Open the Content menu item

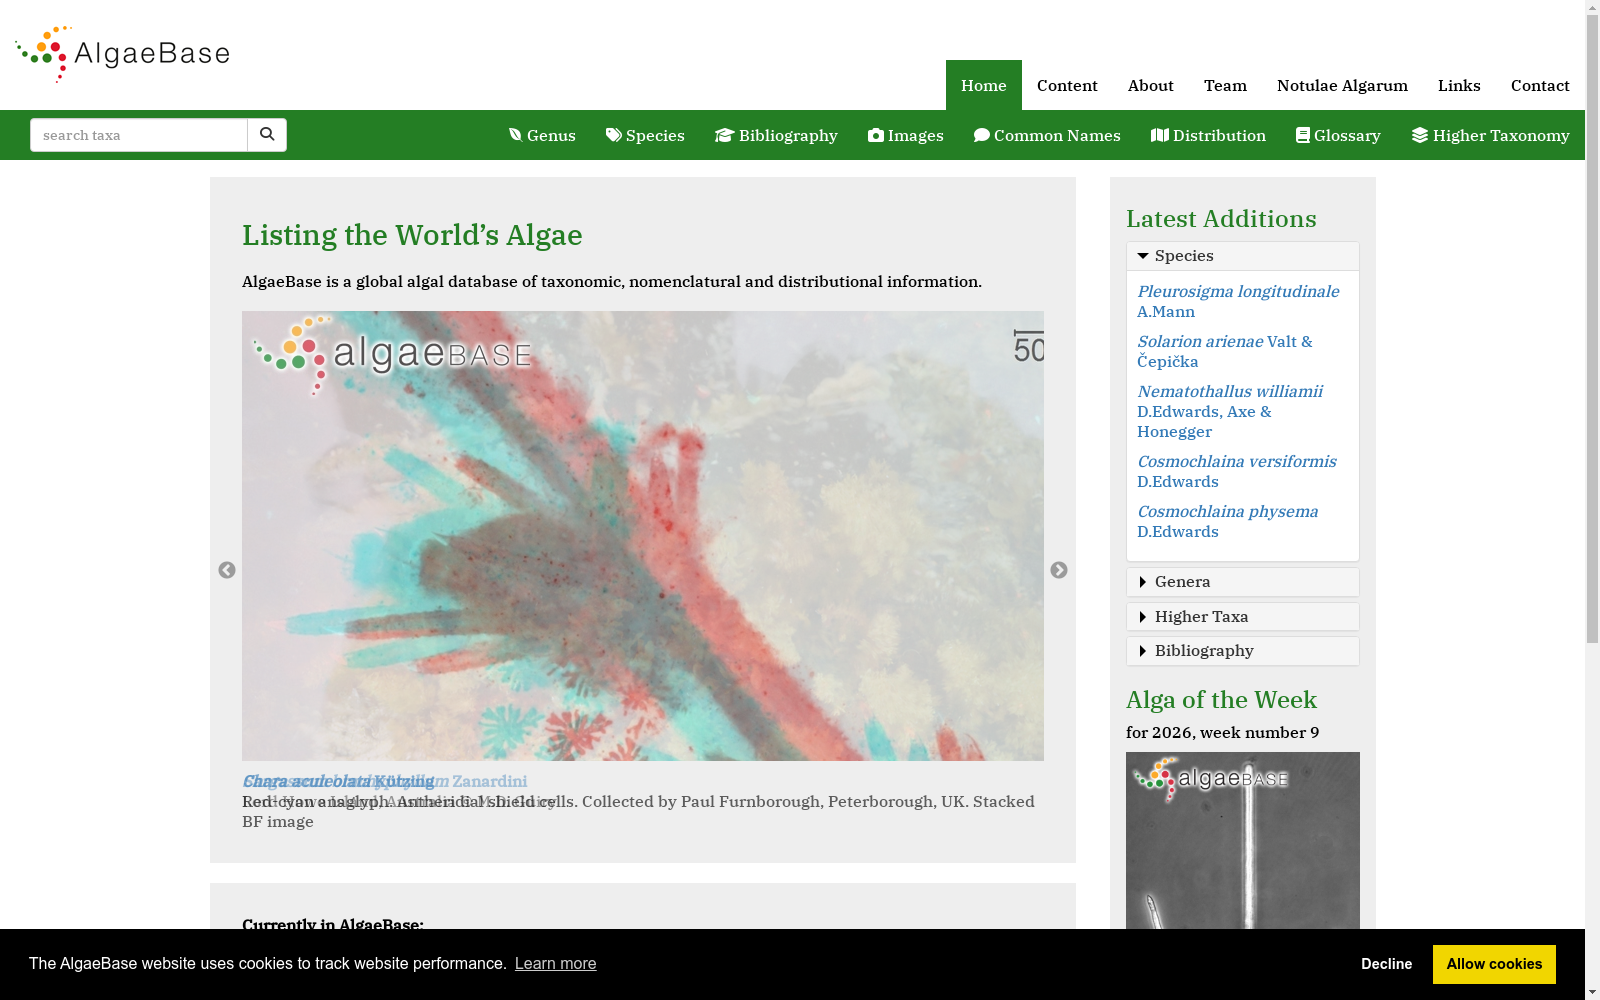1067,85
